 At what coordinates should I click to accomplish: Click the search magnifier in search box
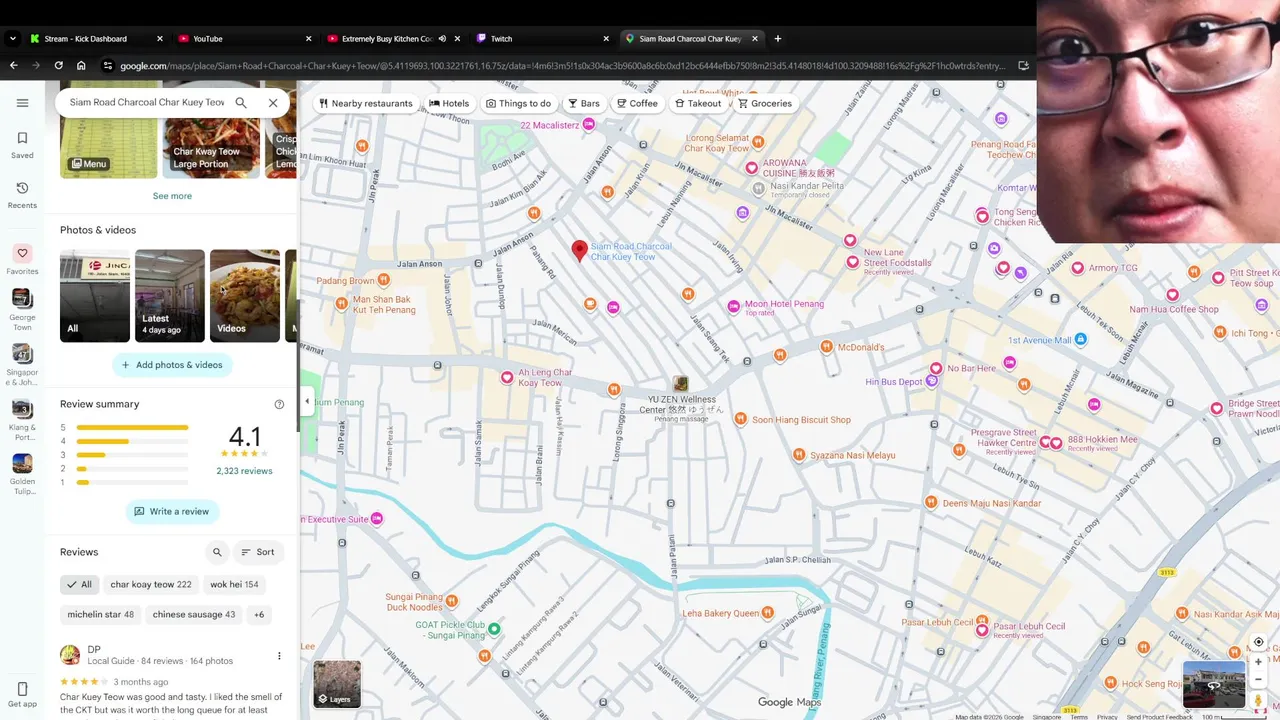click(x=241, y=102)
